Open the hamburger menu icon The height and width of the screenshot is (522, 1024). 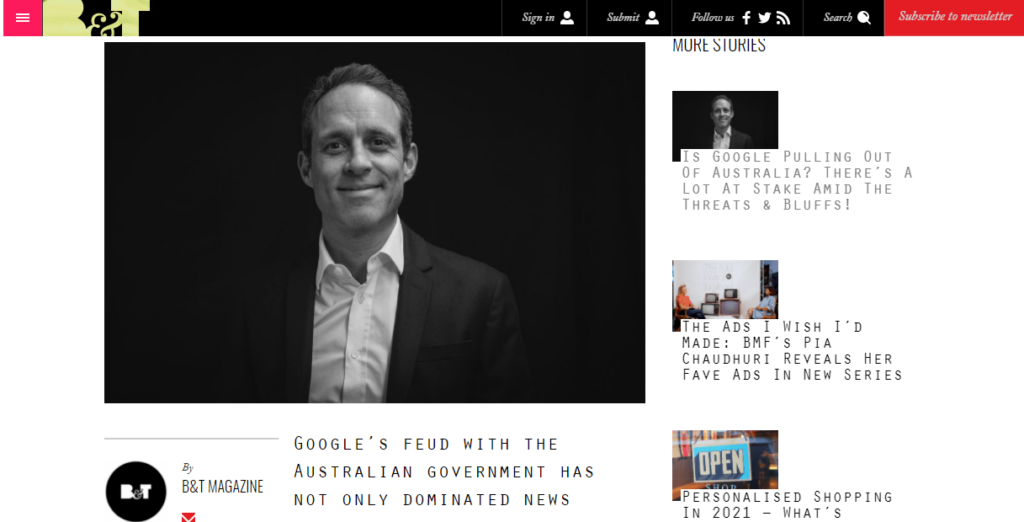point(22,18)
